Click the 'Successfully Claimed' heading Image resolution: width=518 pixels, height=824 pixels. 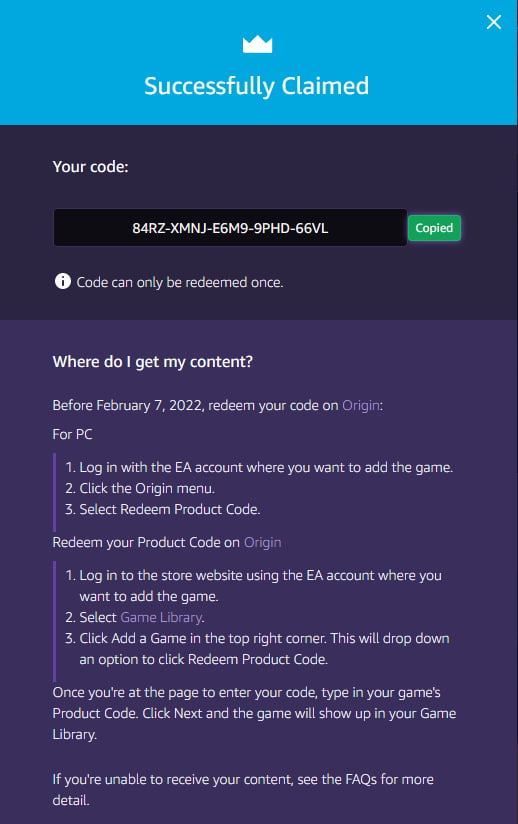(x=256, y=86)
